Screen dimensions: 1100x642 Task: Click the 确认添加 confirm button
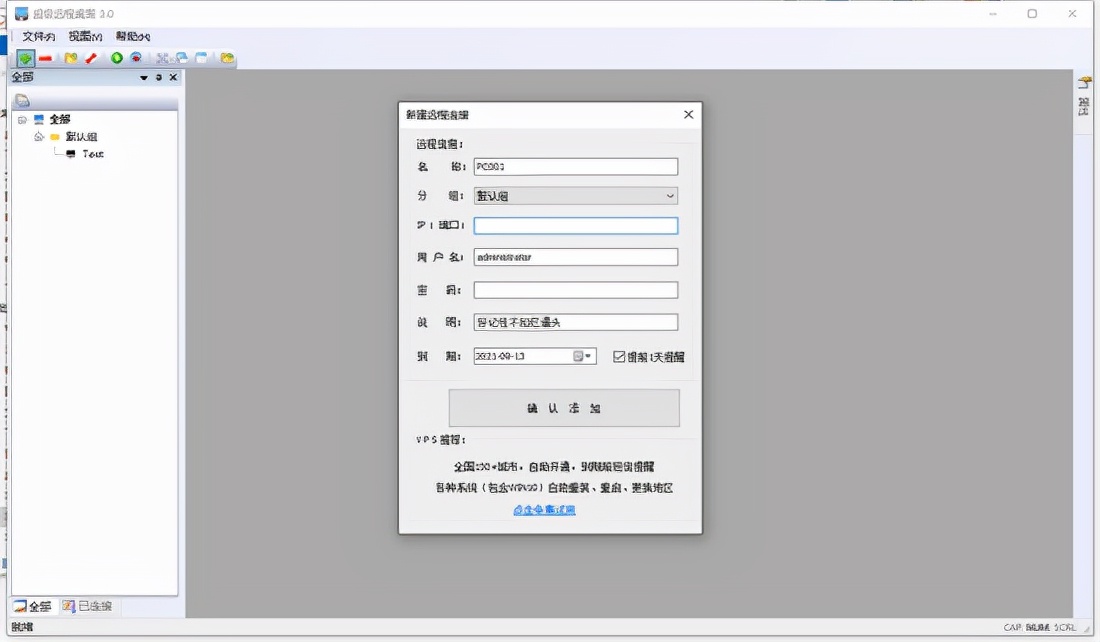(x=564, y=408)
